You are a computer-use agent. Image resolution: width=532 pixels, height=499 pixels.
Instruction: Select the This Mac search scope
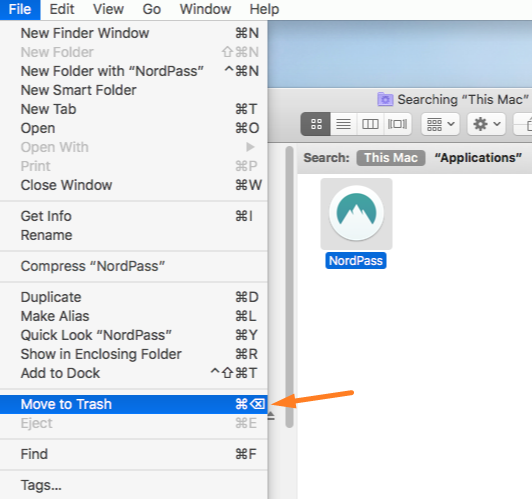(x=391, y=158)
